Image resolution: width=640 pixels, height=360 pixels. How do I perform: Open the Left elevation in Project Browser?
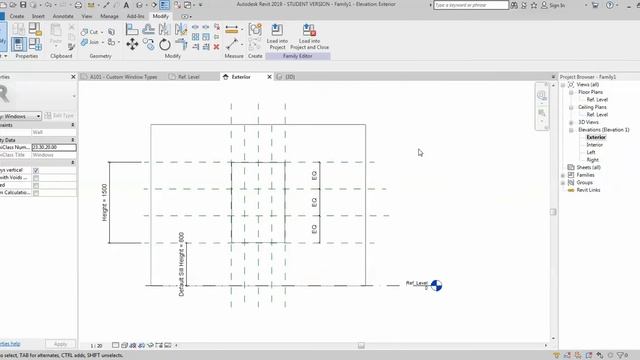click(591, 152)
